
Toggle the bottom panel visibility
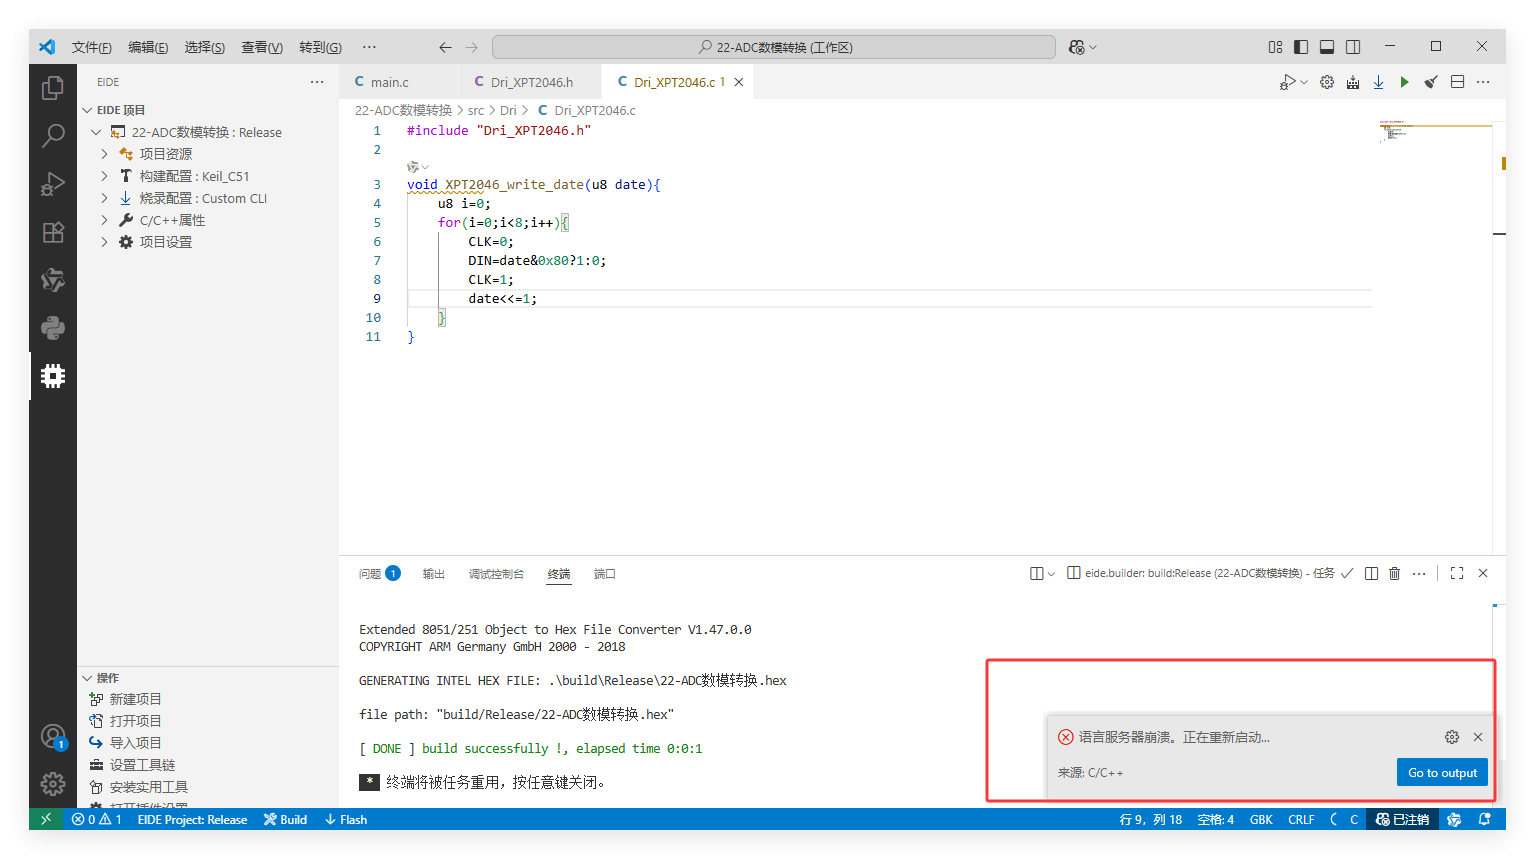coord(1327,47)
